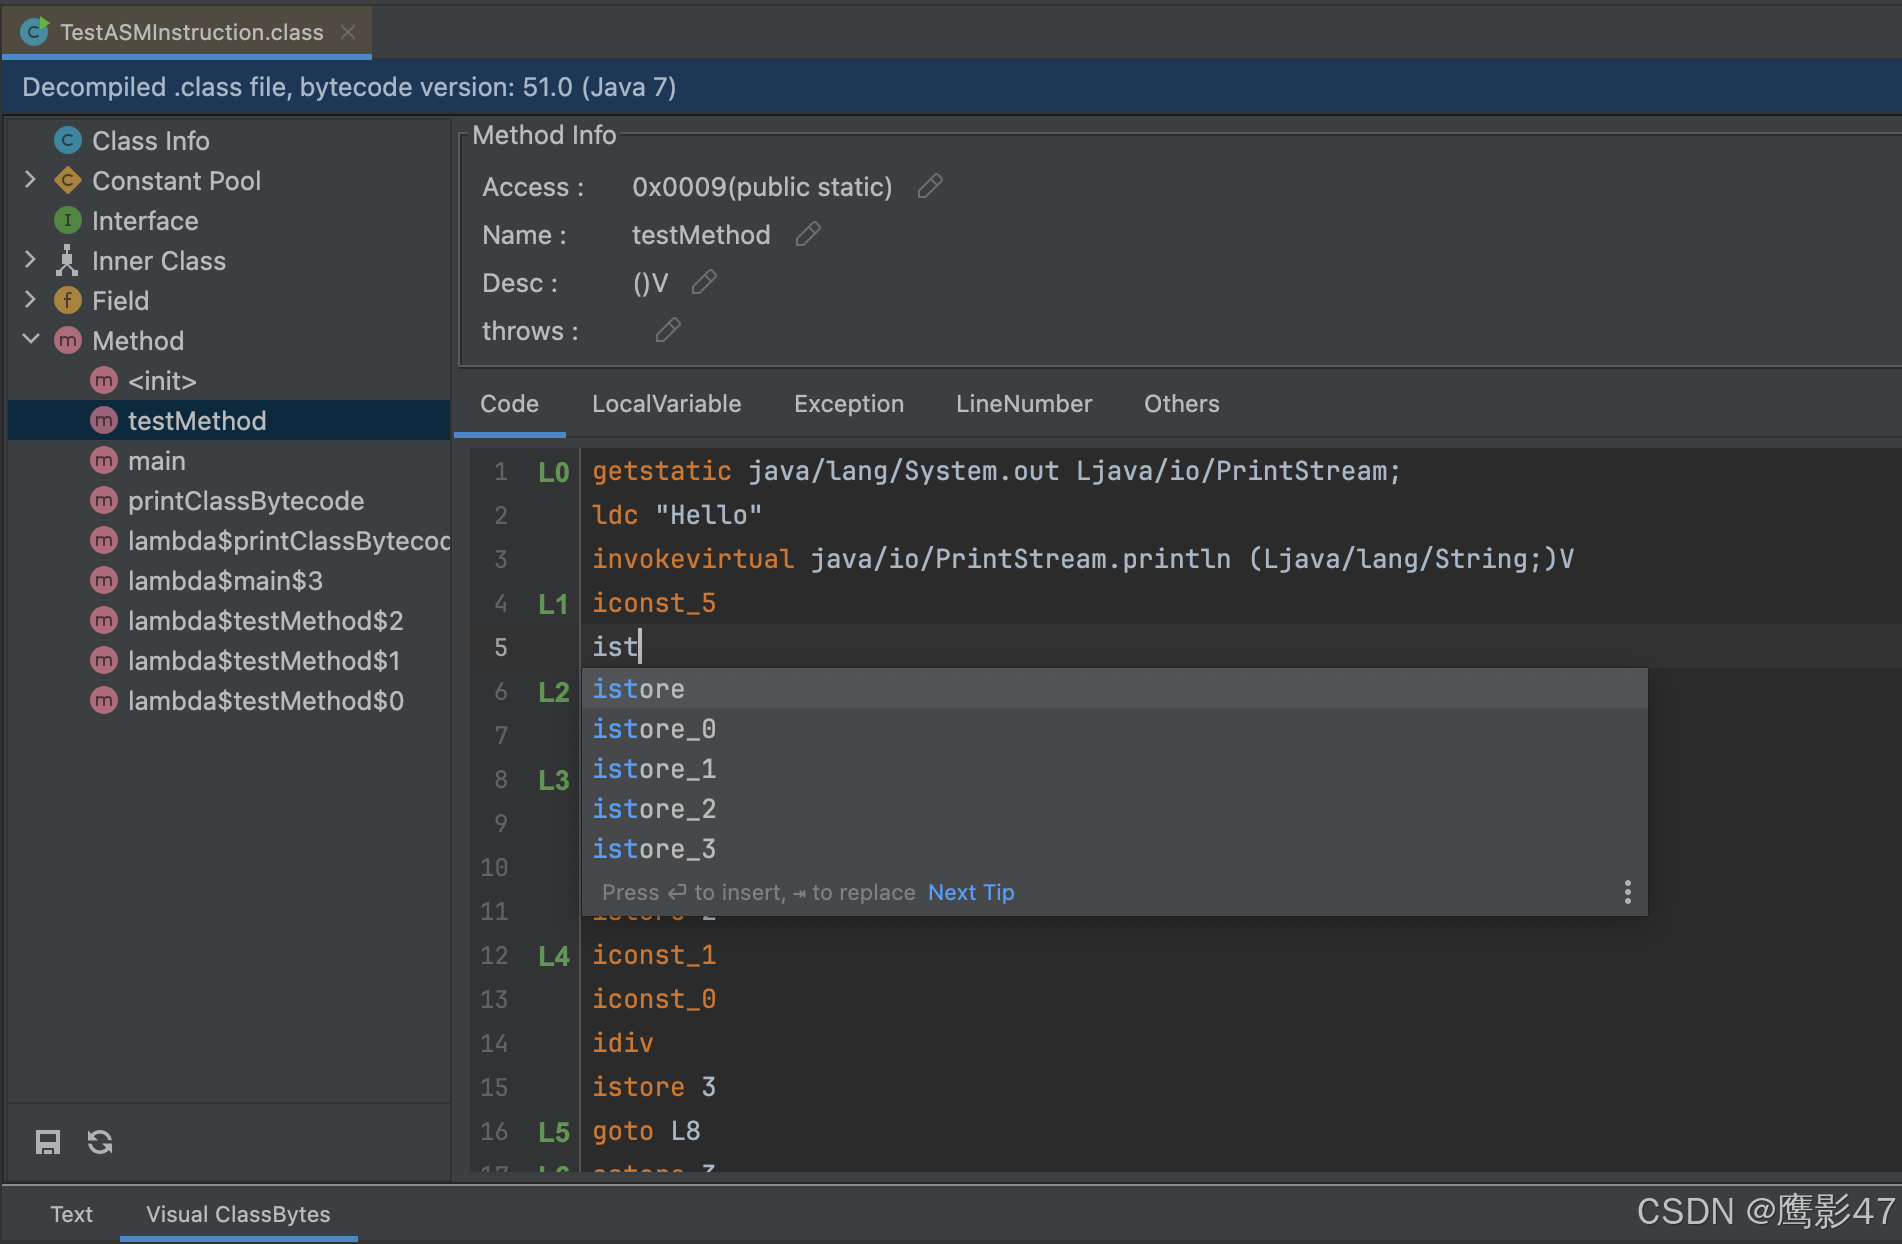Image resolution: width=1902 pixels, height=1244 pixels.
Task: Expand the Inner Class node
Action: tap(31, 260)
